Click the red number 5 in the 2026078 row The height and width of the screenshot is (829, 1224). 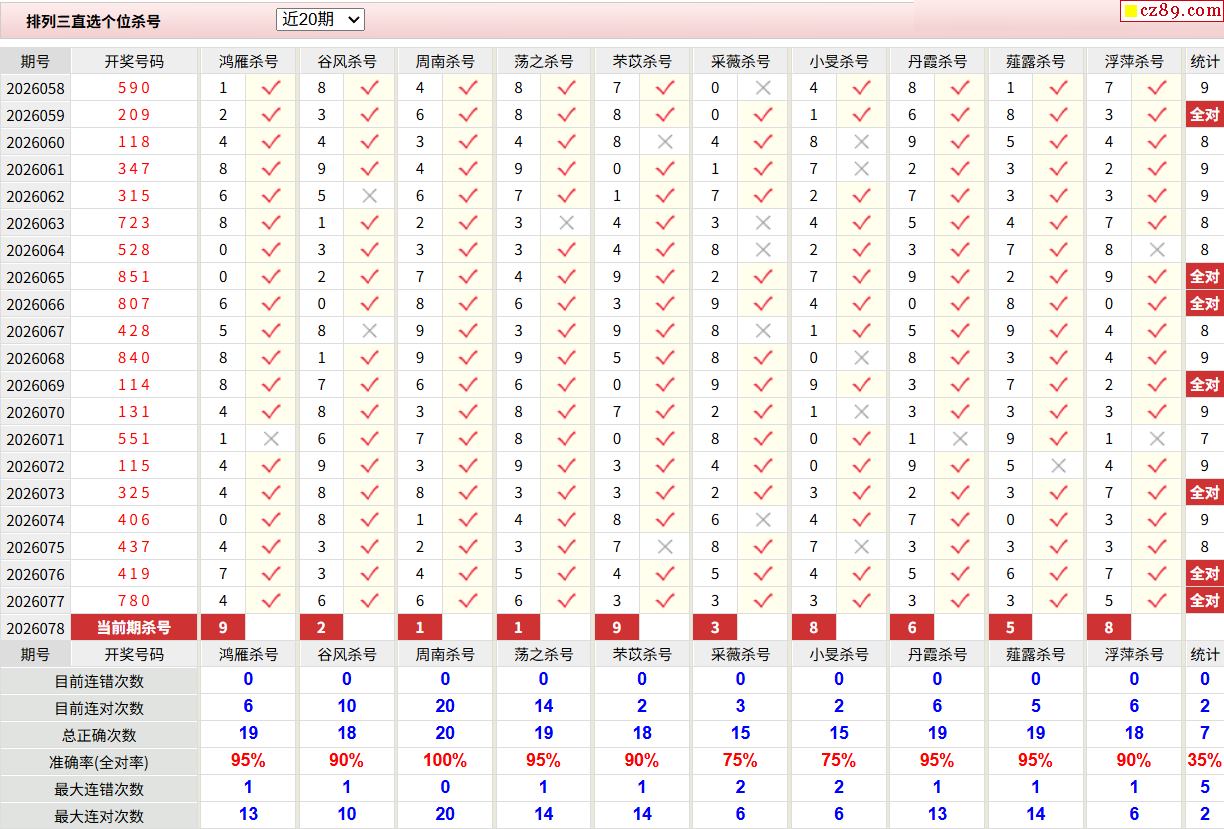1010,628
